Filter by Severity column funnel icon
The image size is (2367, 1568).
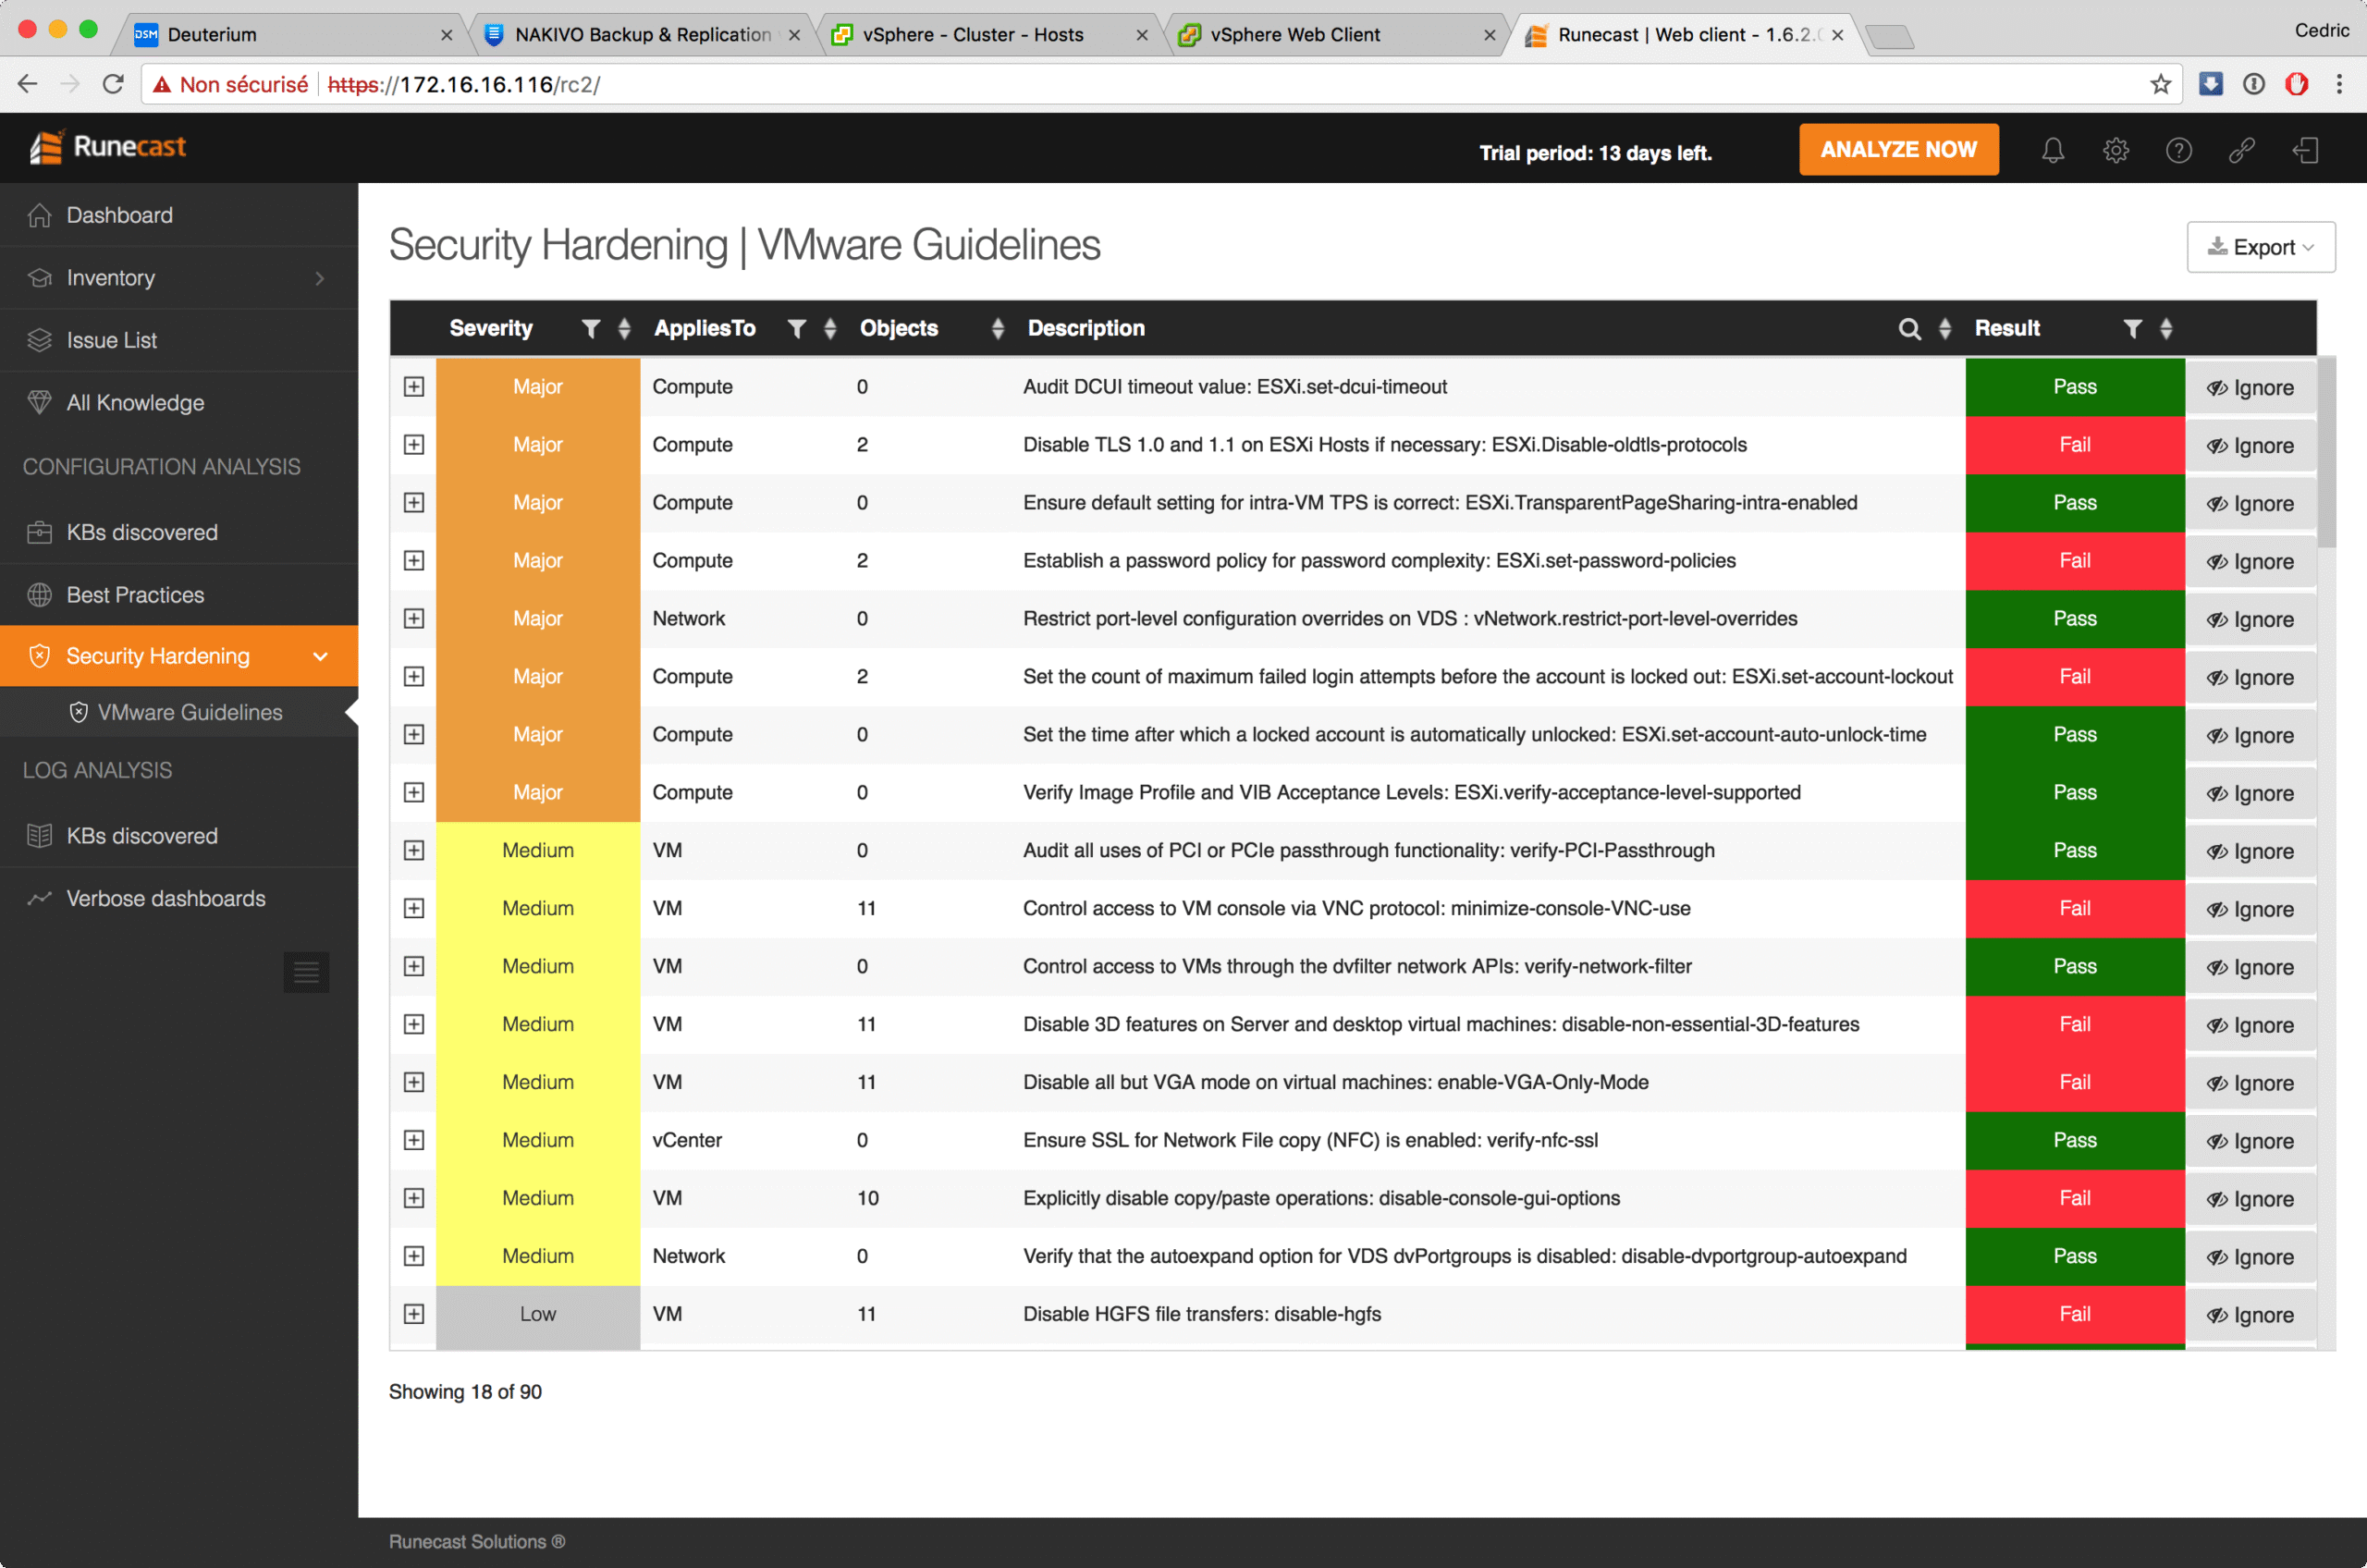(x=591, y=329)
